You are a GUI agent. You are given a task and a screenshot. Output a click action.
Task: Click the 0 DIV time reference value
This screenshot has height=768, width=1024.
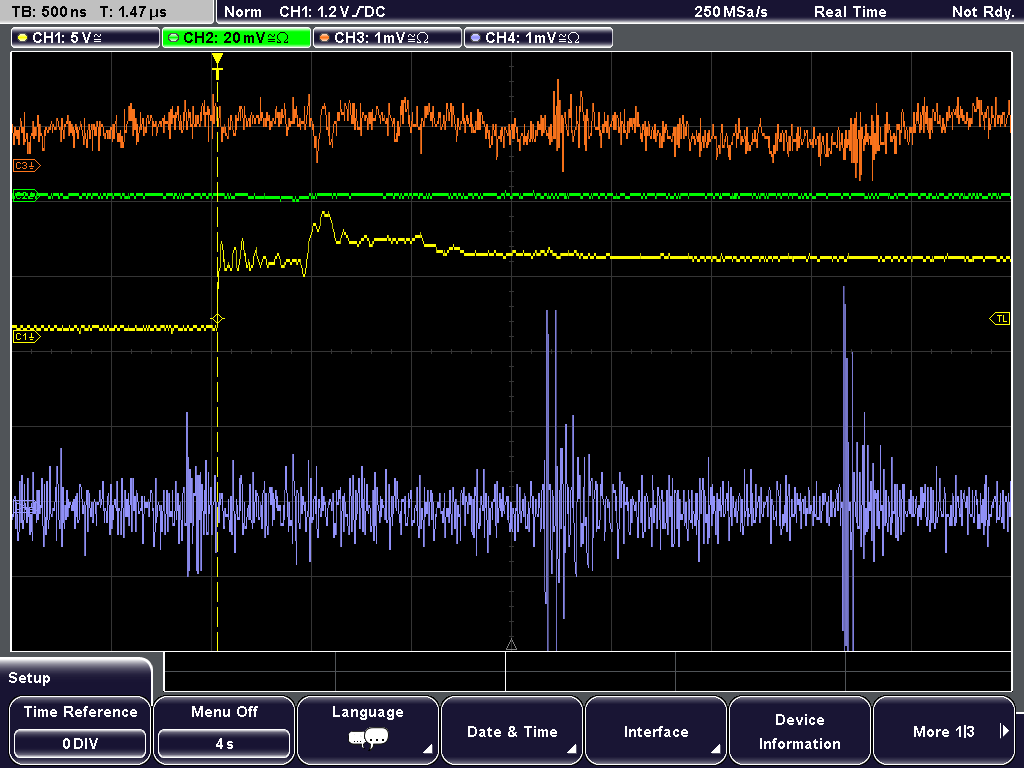click(80, 744)
